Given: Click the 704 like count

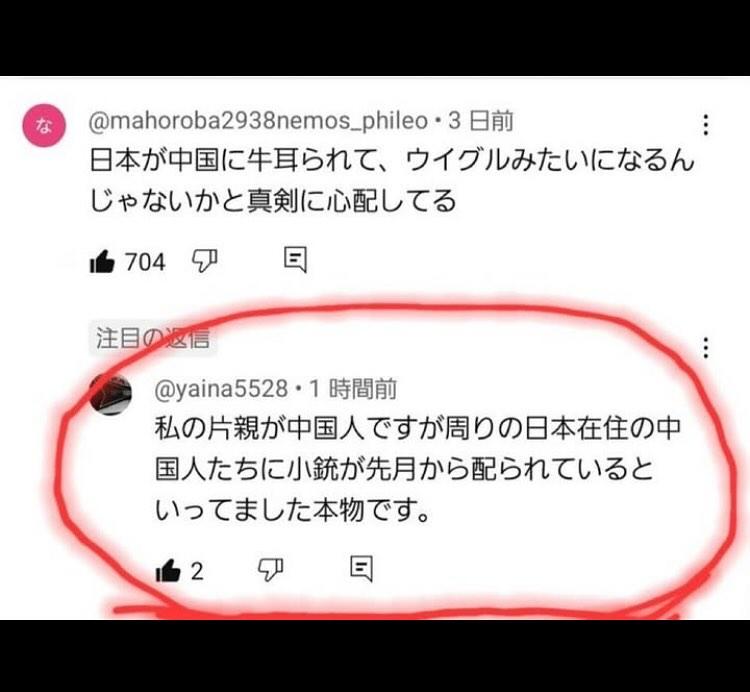Looking at the screenshot, I should tap(145, 262).
